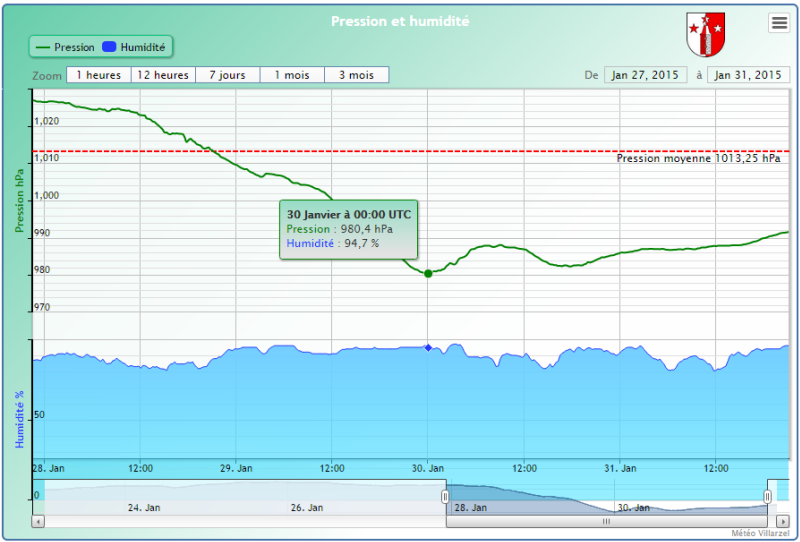Select the 1 mois zoom option
The height and width of the screenshot is (542, 800).
pyautogui.click(x=292, y=75)
